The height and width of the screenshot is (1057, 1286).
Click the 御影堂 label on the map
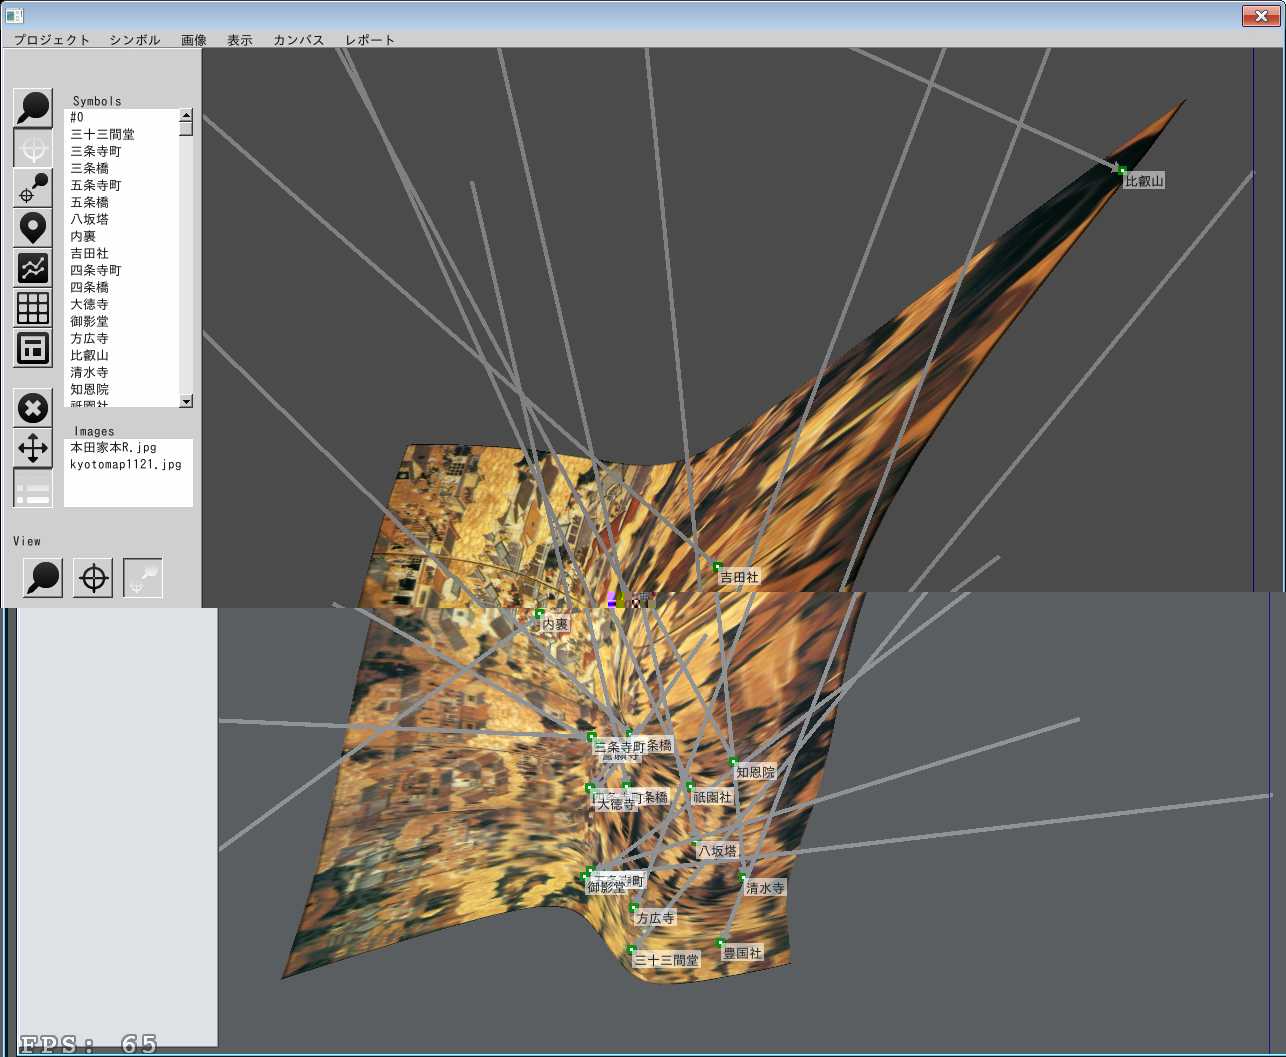click(x=606, y=886)
